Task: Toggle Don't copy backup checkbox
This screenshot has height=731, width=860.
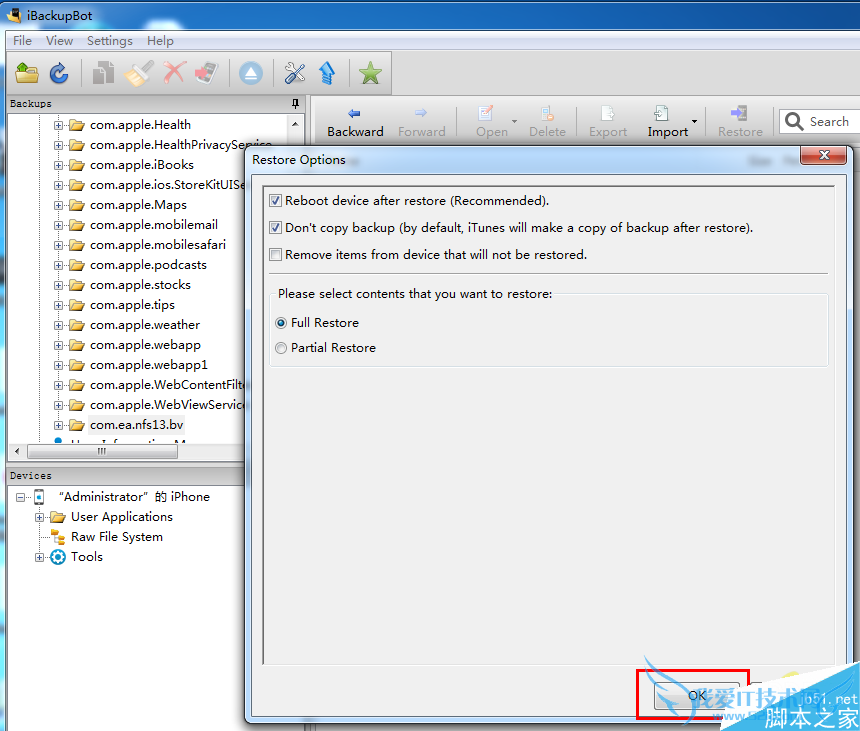Action: (275, 228)
